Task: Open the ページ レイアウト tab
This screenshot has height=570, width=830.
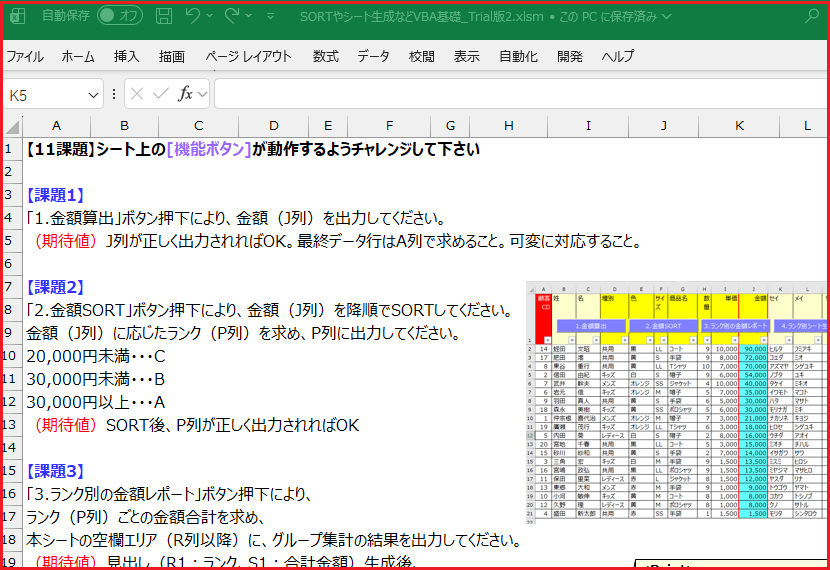Action: pos(248,56)
